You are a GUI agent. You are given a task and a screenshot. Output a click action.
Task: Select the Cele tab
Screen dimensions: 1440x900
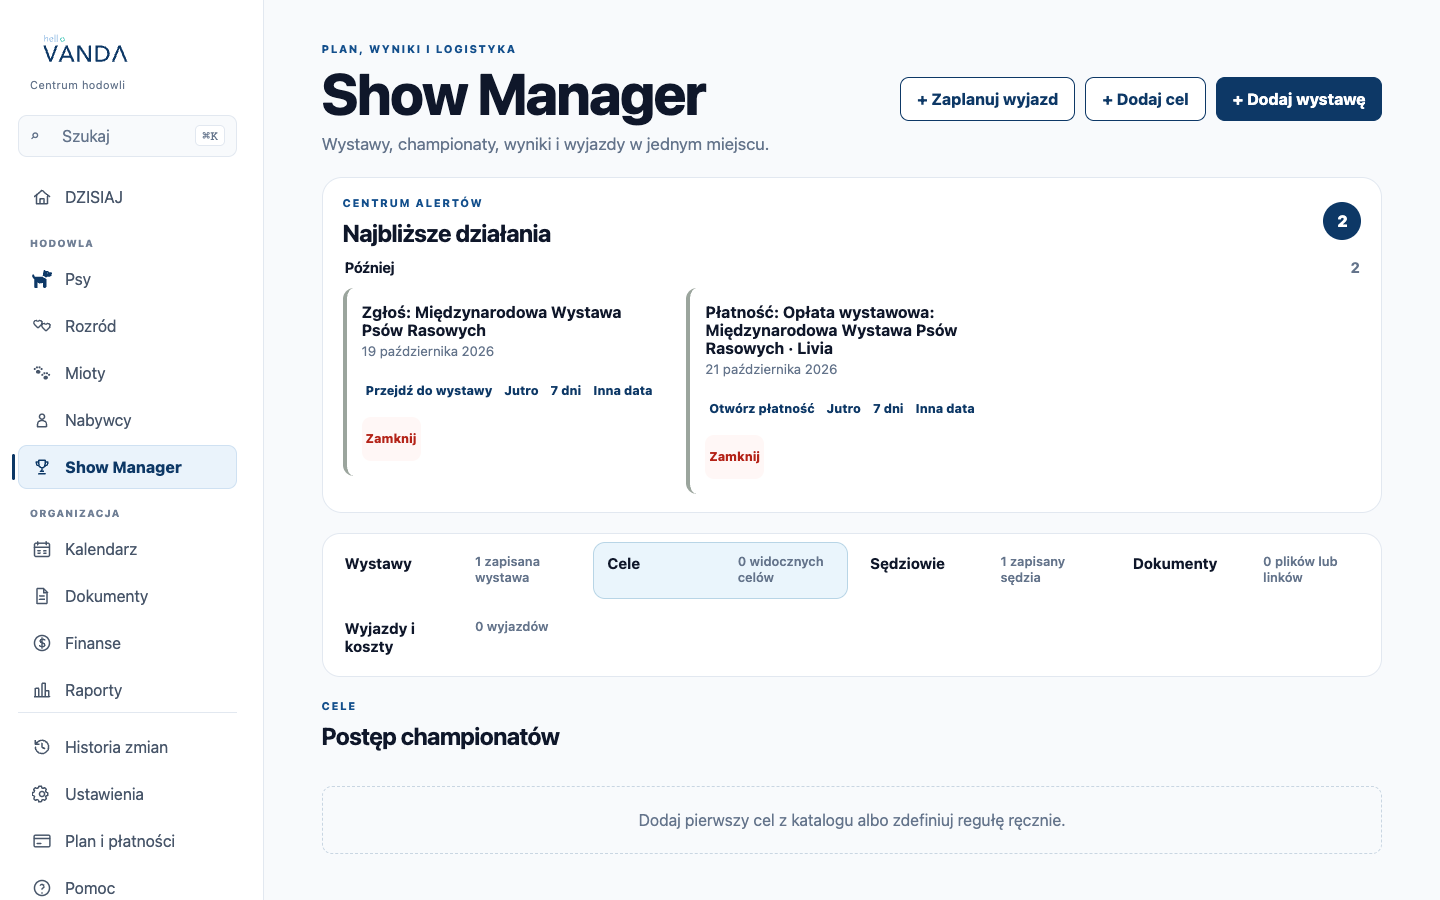pyautogui.click(x=720, y=570)
